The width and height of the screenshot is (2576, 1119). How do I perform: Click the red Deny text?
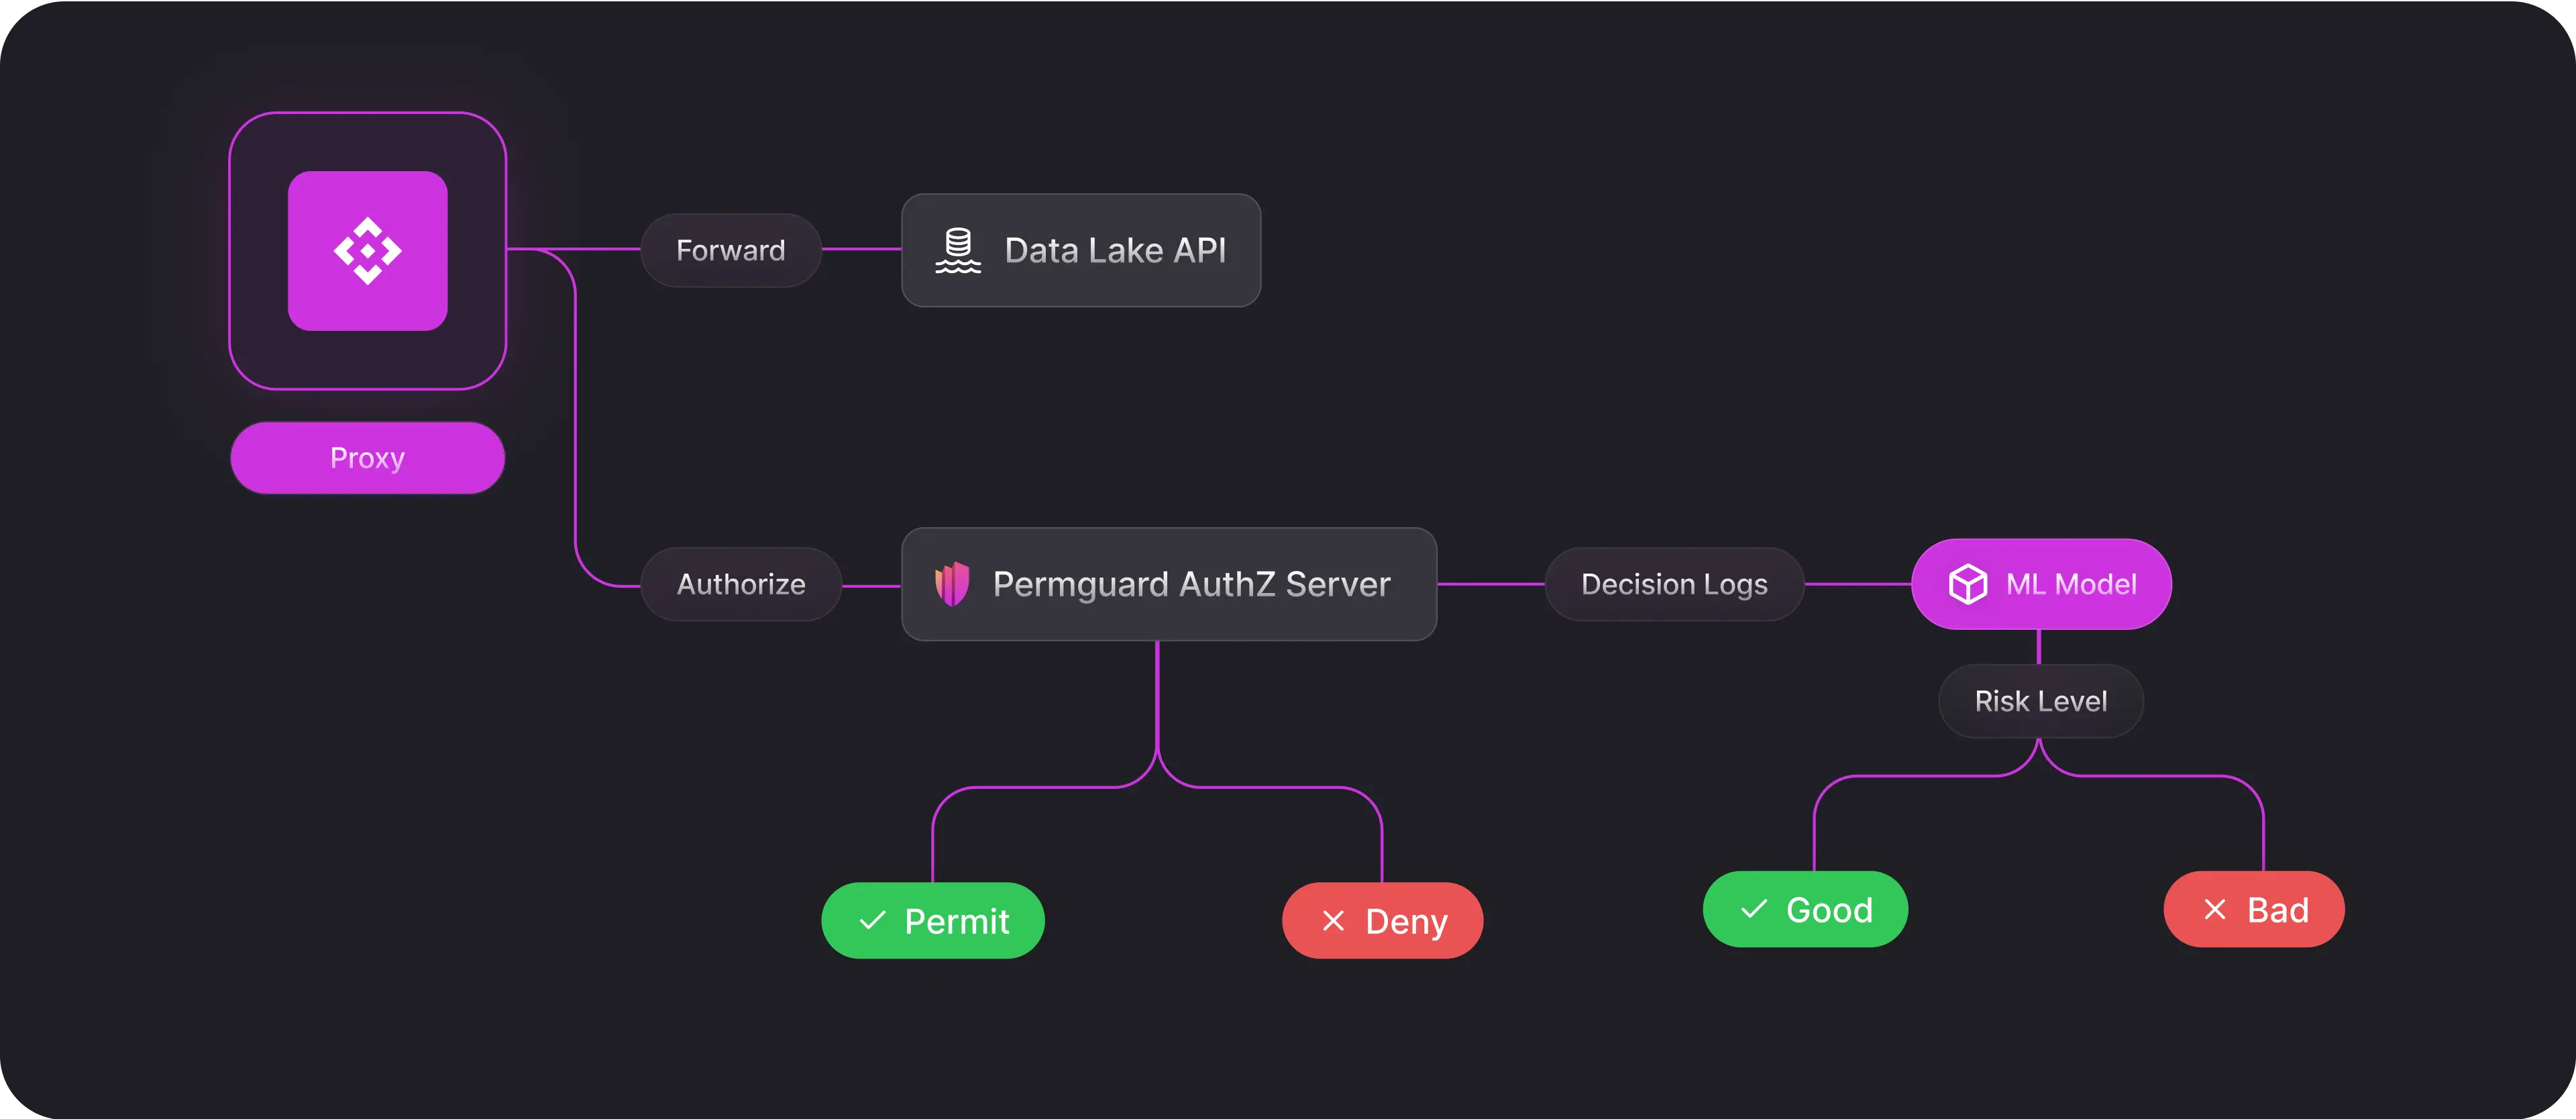click(1405, 921)
